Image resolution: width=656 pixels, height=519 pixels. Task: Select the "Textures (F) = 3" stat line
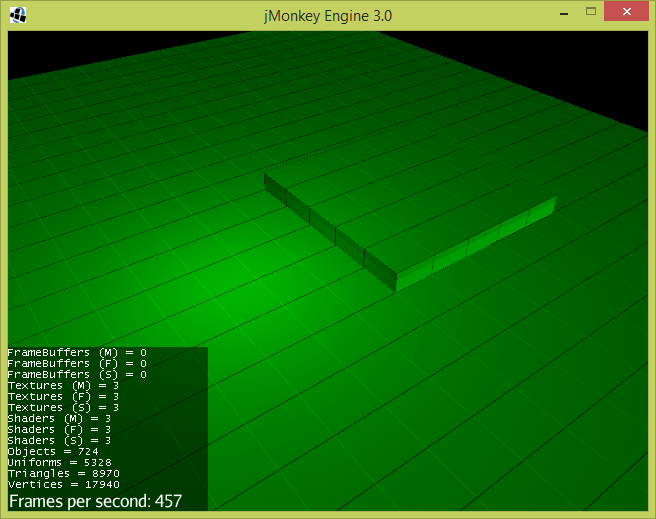64,396
